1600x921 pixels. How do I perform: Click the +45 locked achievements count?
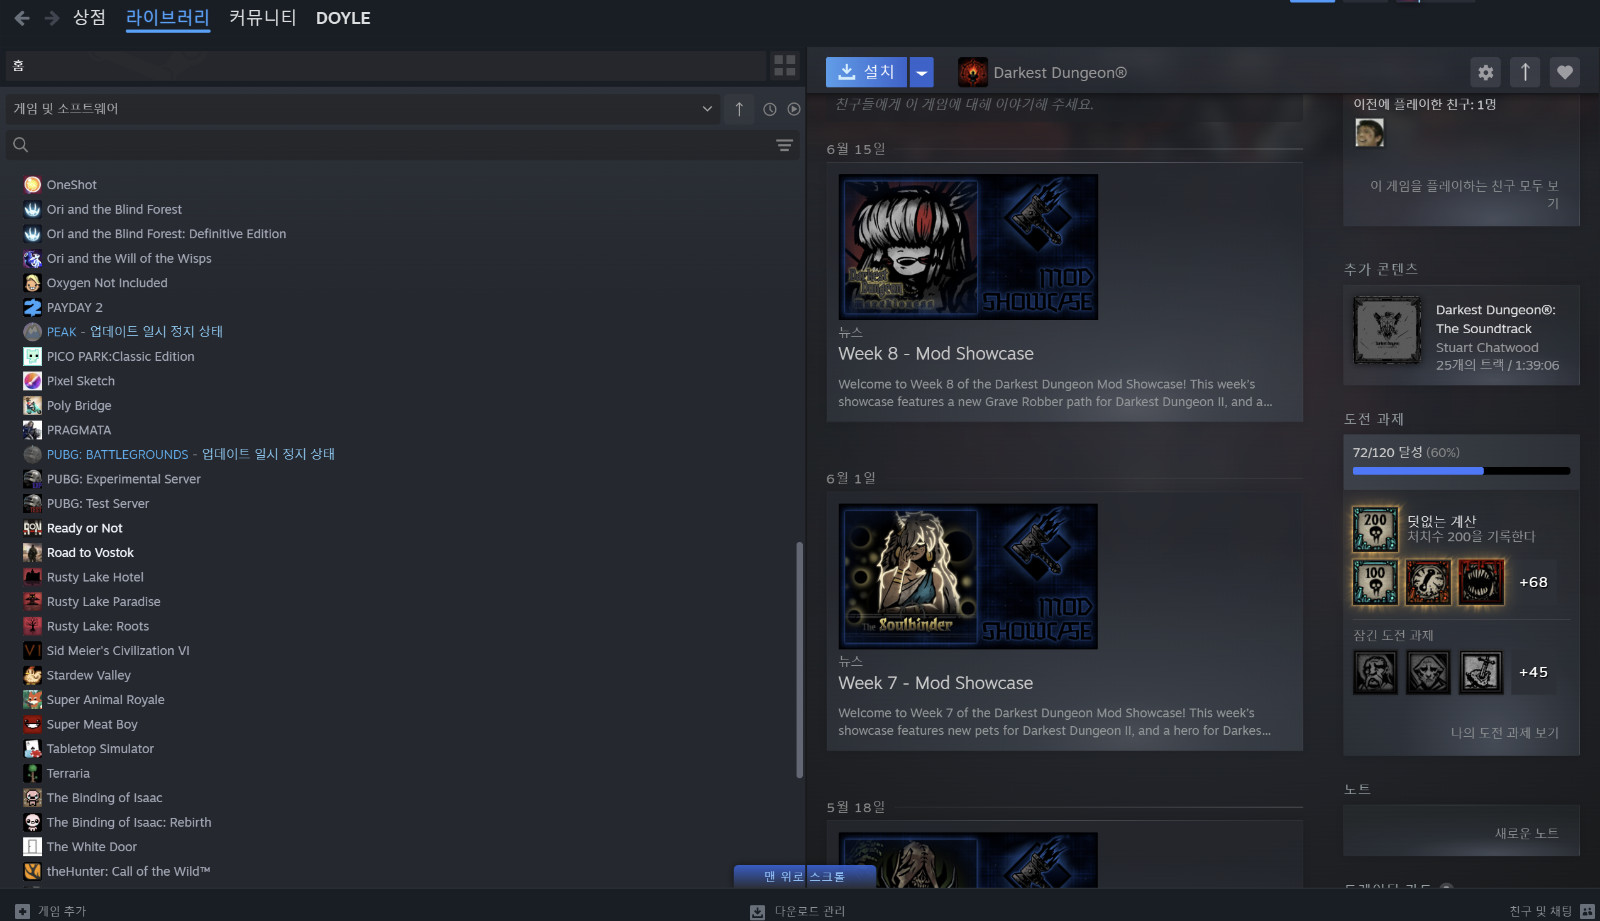(x=1533, y=672)
